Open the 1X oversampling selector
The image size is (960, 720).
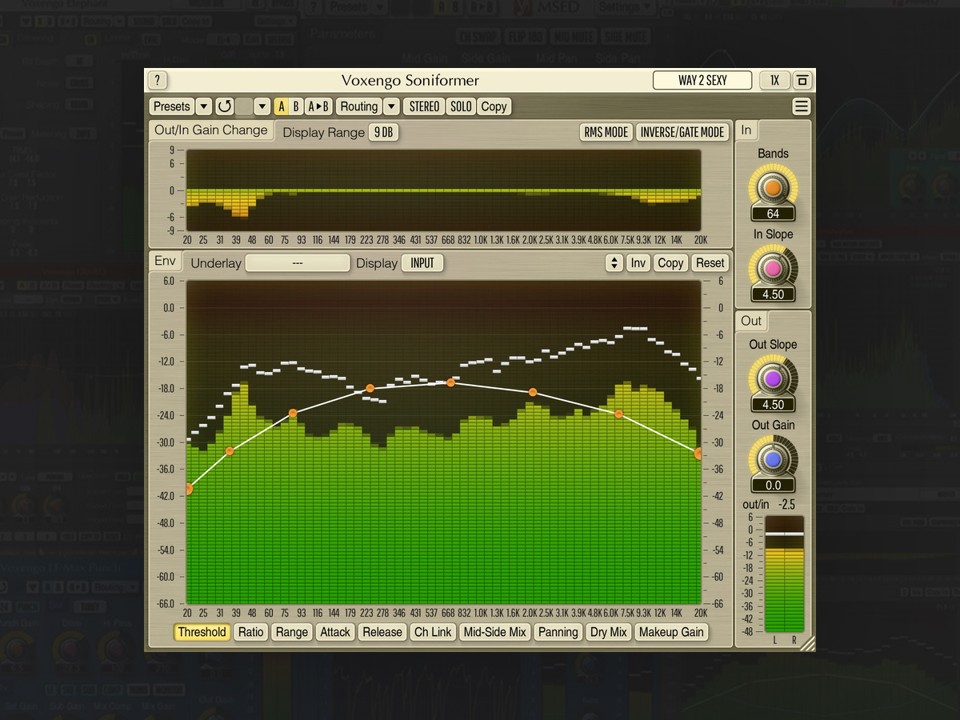tap(774, 80)
